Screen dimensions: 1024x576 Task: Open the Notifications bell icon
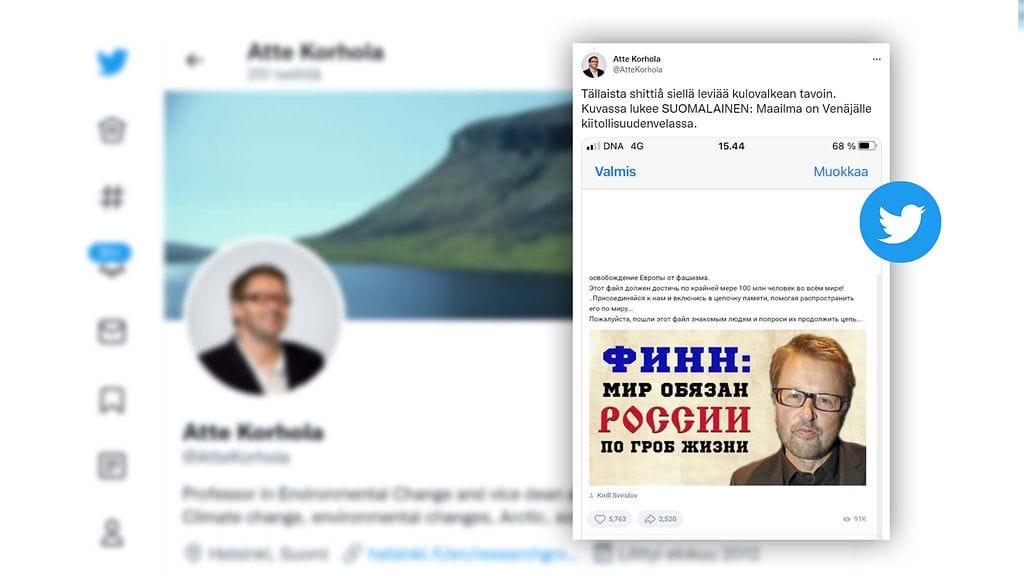pos(110,259)
